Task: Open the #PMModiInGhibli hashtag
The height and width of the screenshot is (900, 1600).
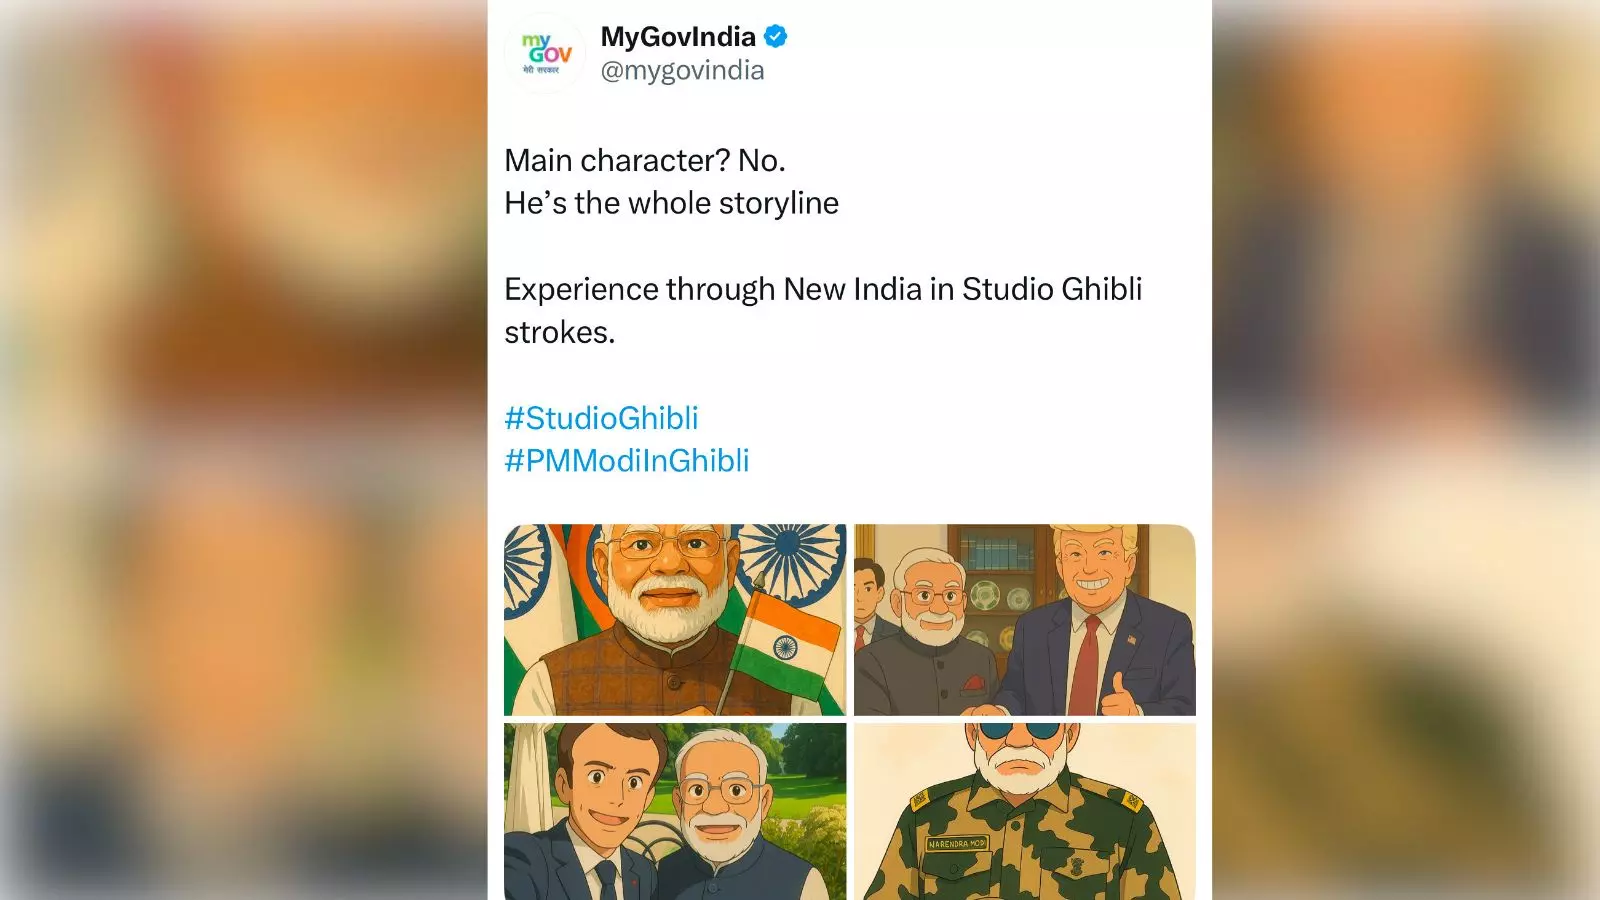Action: point(626,461)
